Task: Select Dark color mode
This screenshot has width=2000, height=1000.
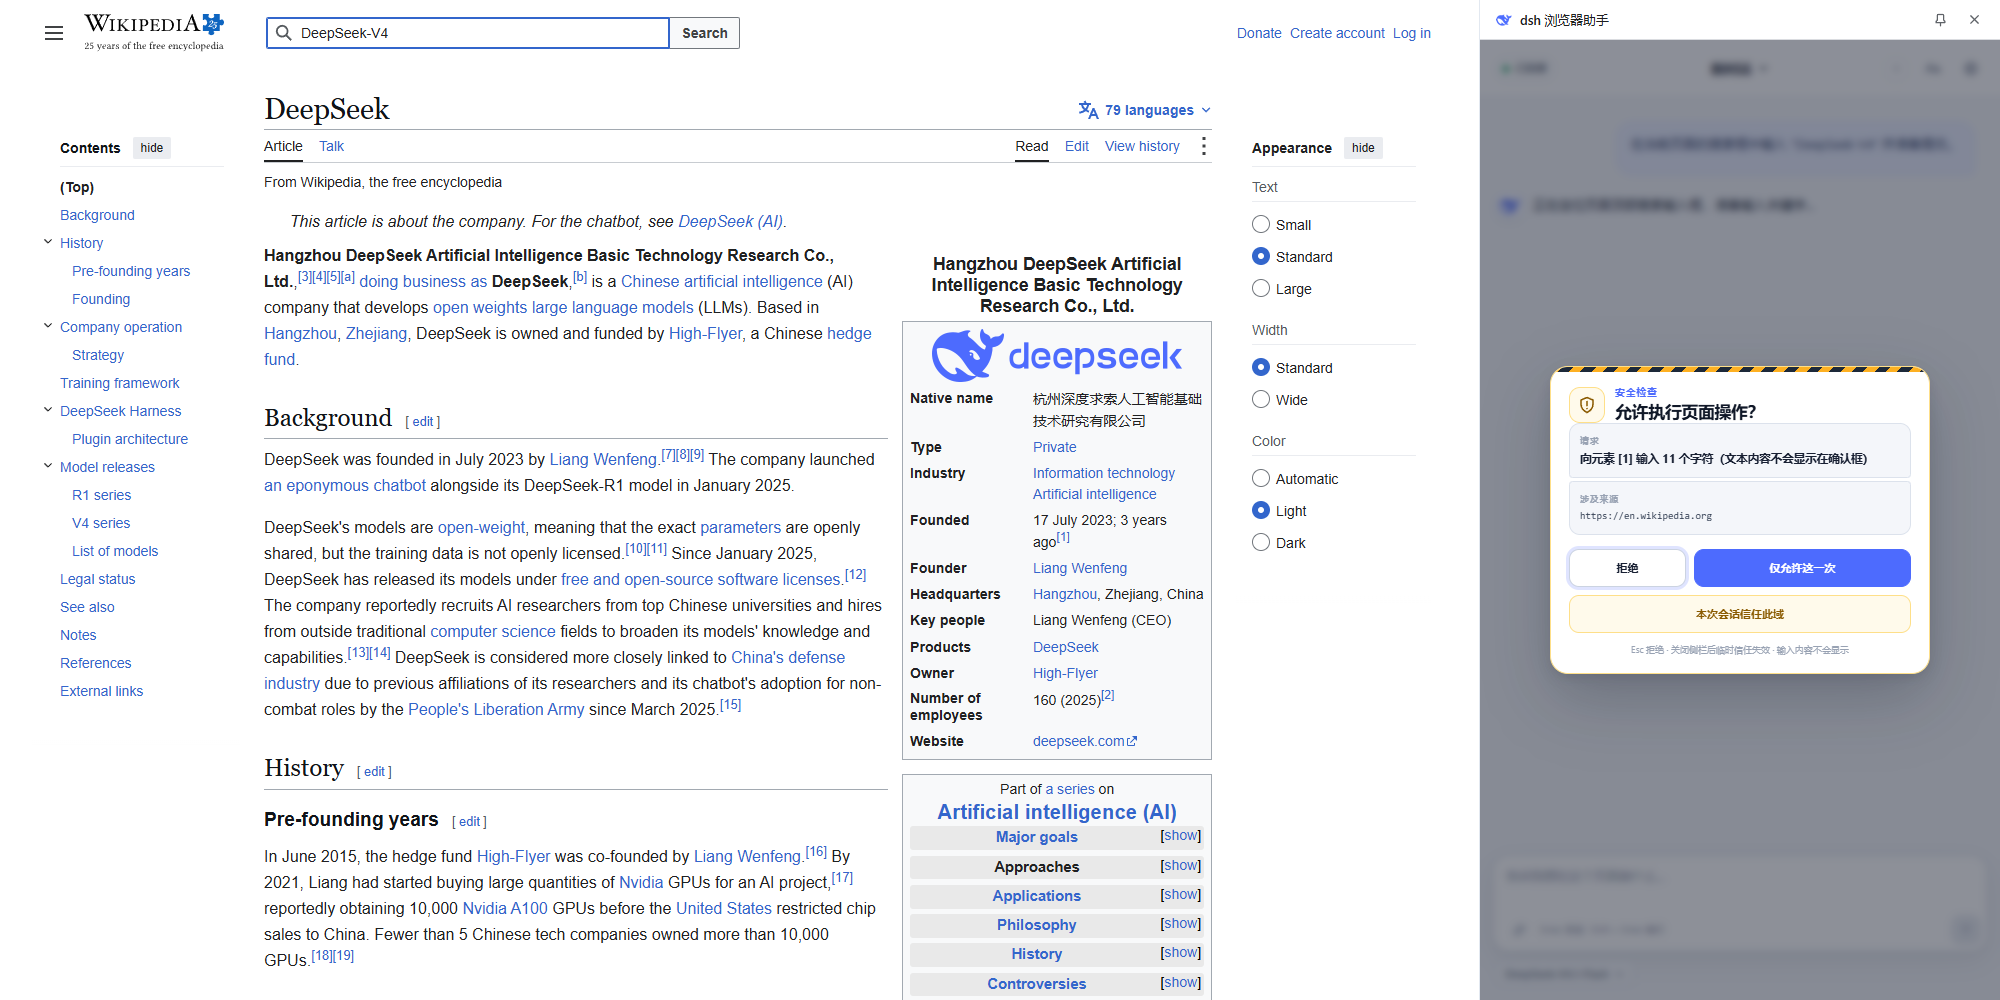Action: point(1261,543)
